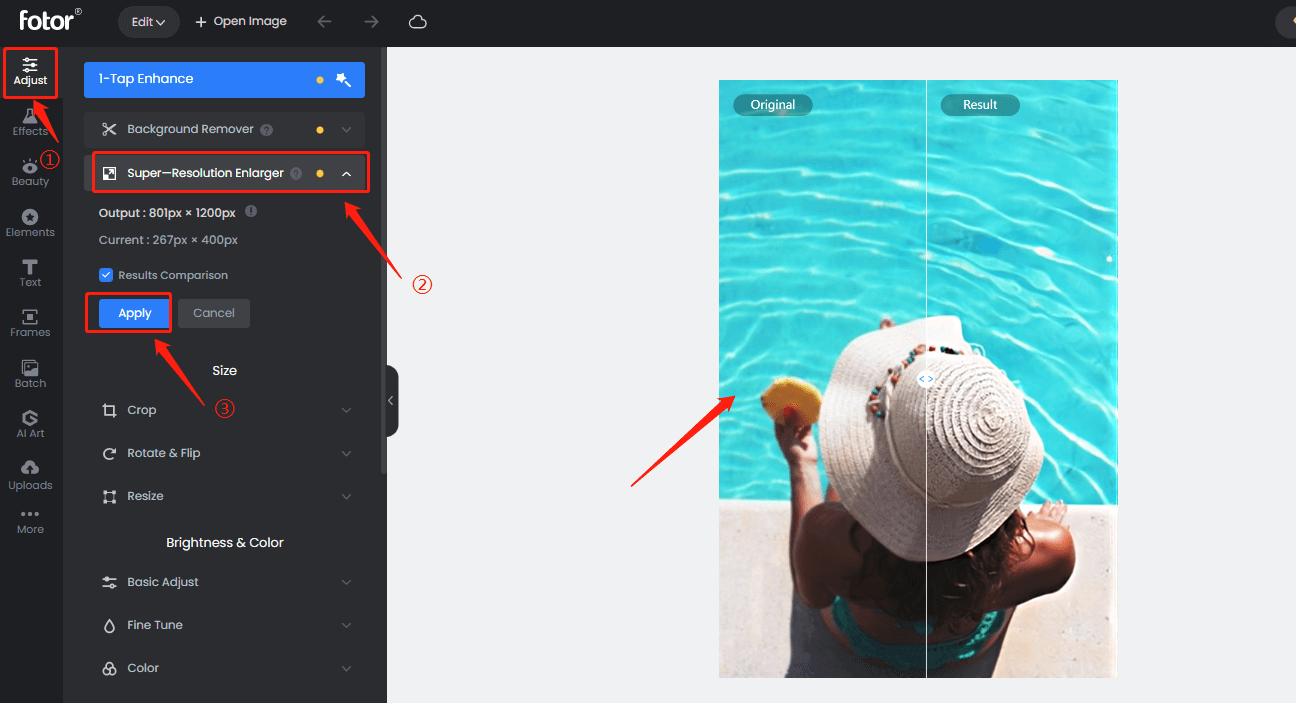Activate the 1-Tap Enhance magic wand
This screenshot has width=1296, height=704.
[x=343, y=79]
